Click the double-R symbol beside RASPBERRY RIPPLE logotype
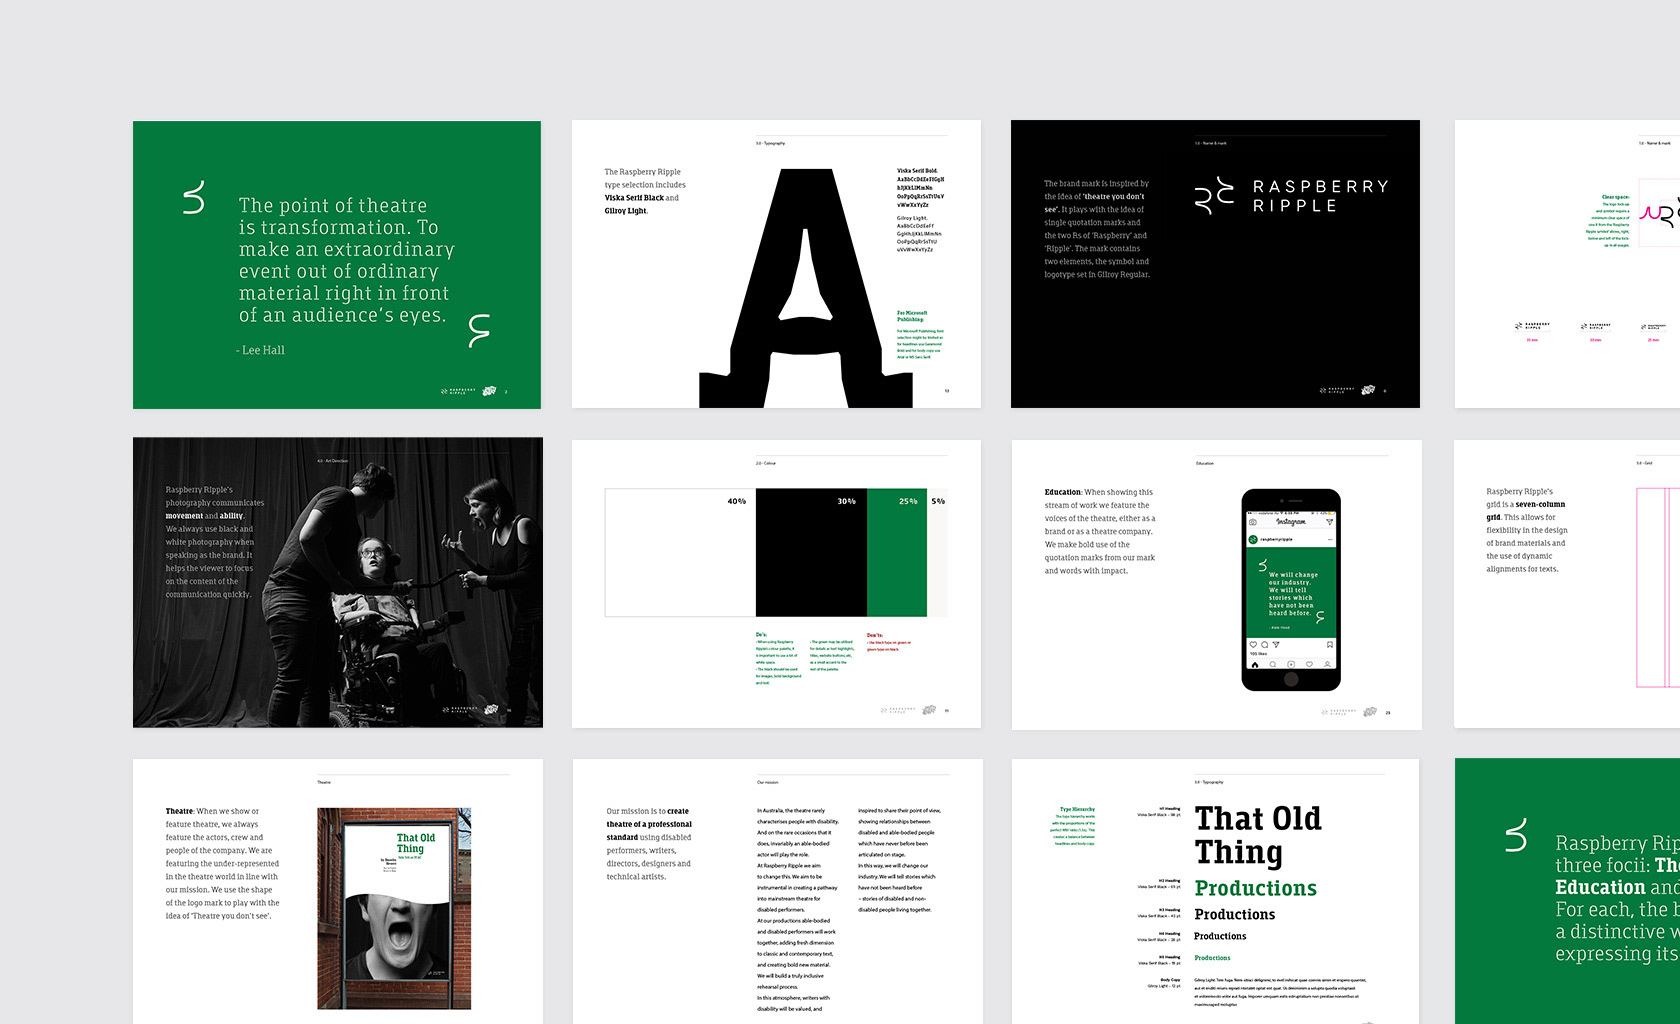 (1215, 196)
